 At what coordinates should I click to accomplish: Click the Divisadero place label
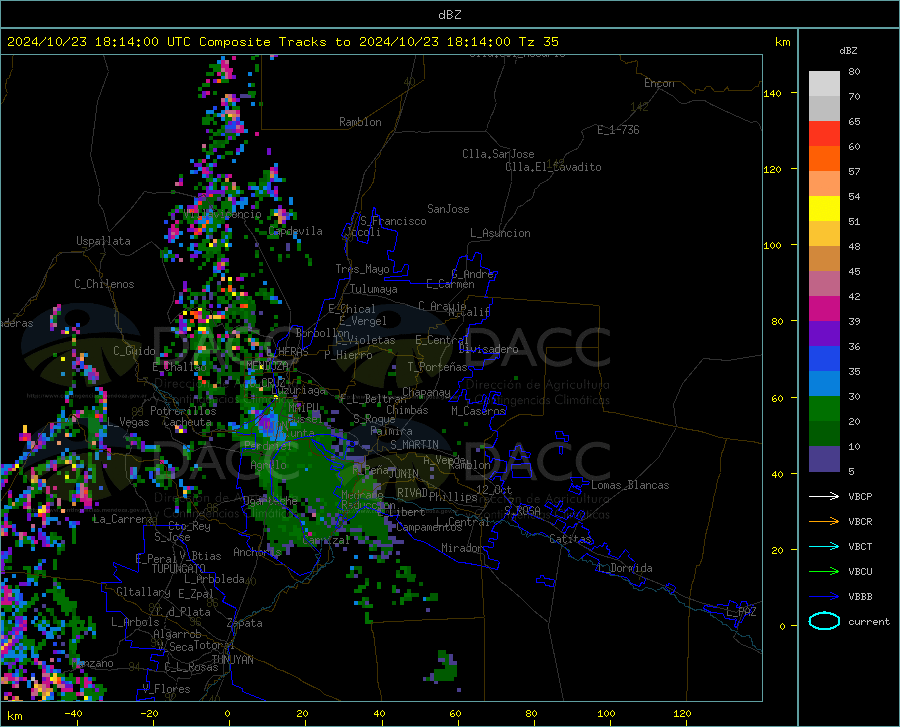(488, 349)
